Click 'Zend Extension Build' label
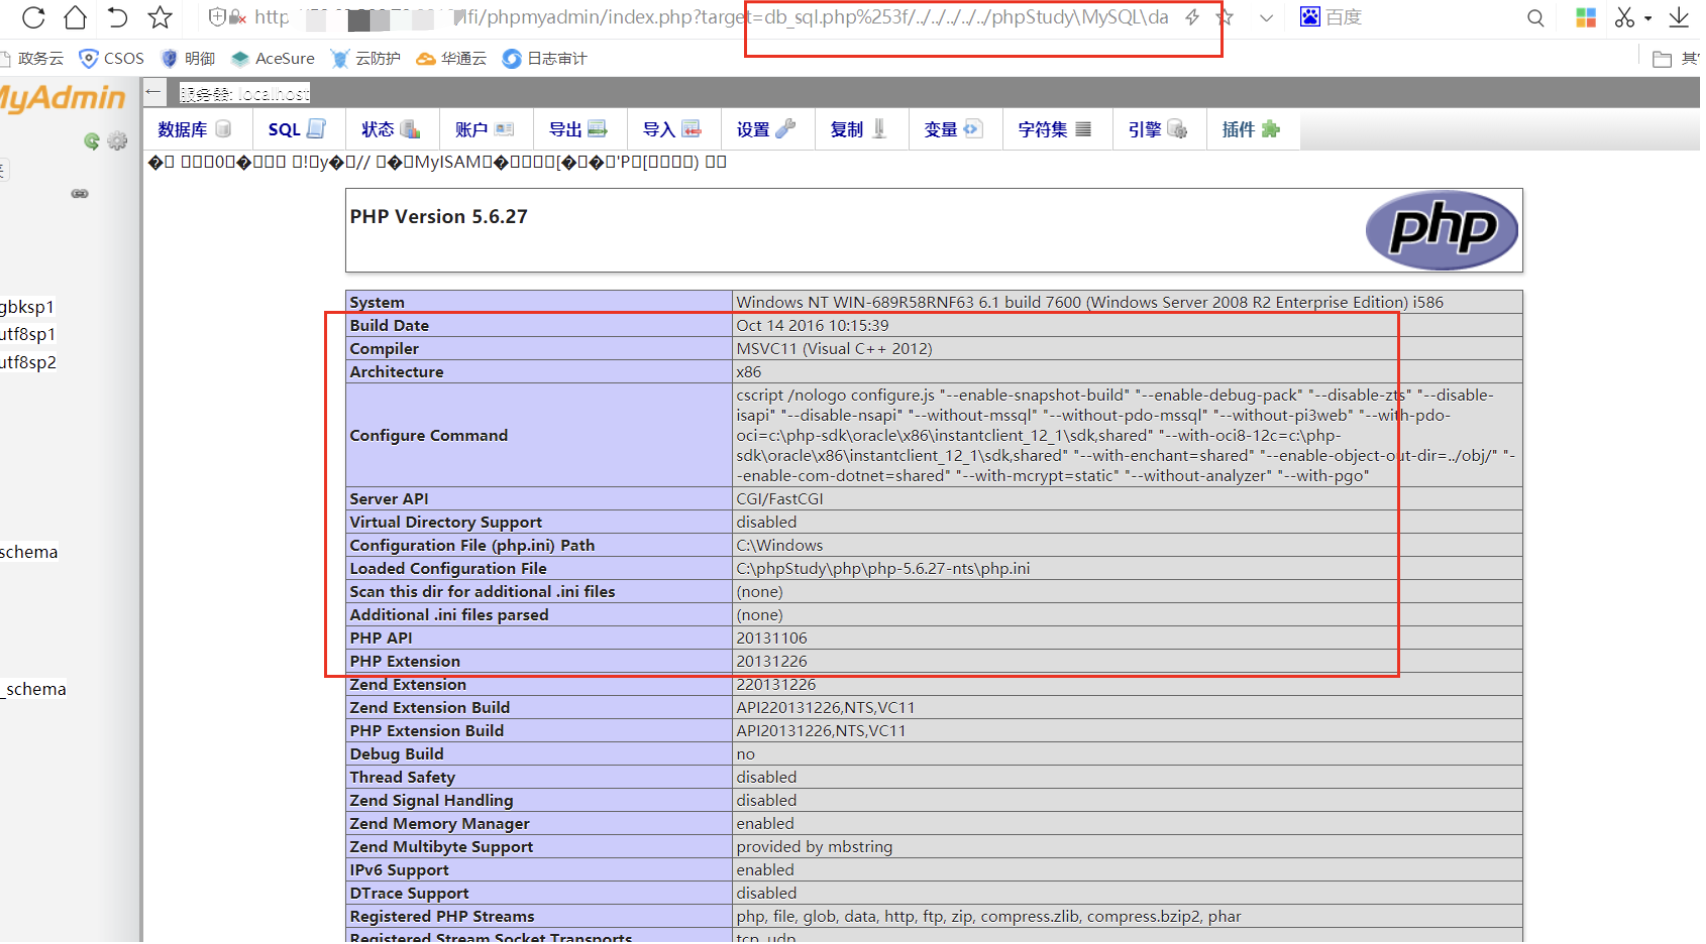 (x=430, y=708)
